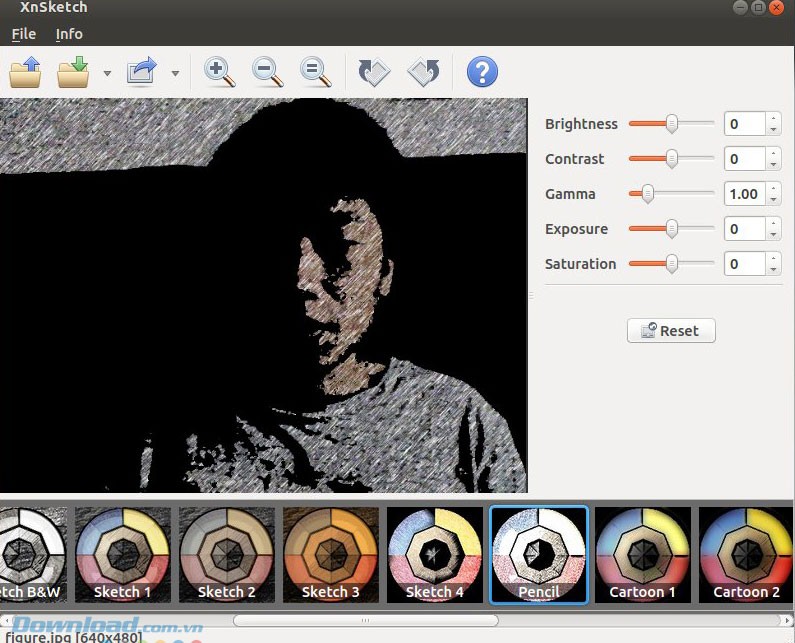Decrease Contrast with the down stepper arrow
This screenshot has width=795, height=643.
point(773,164)
